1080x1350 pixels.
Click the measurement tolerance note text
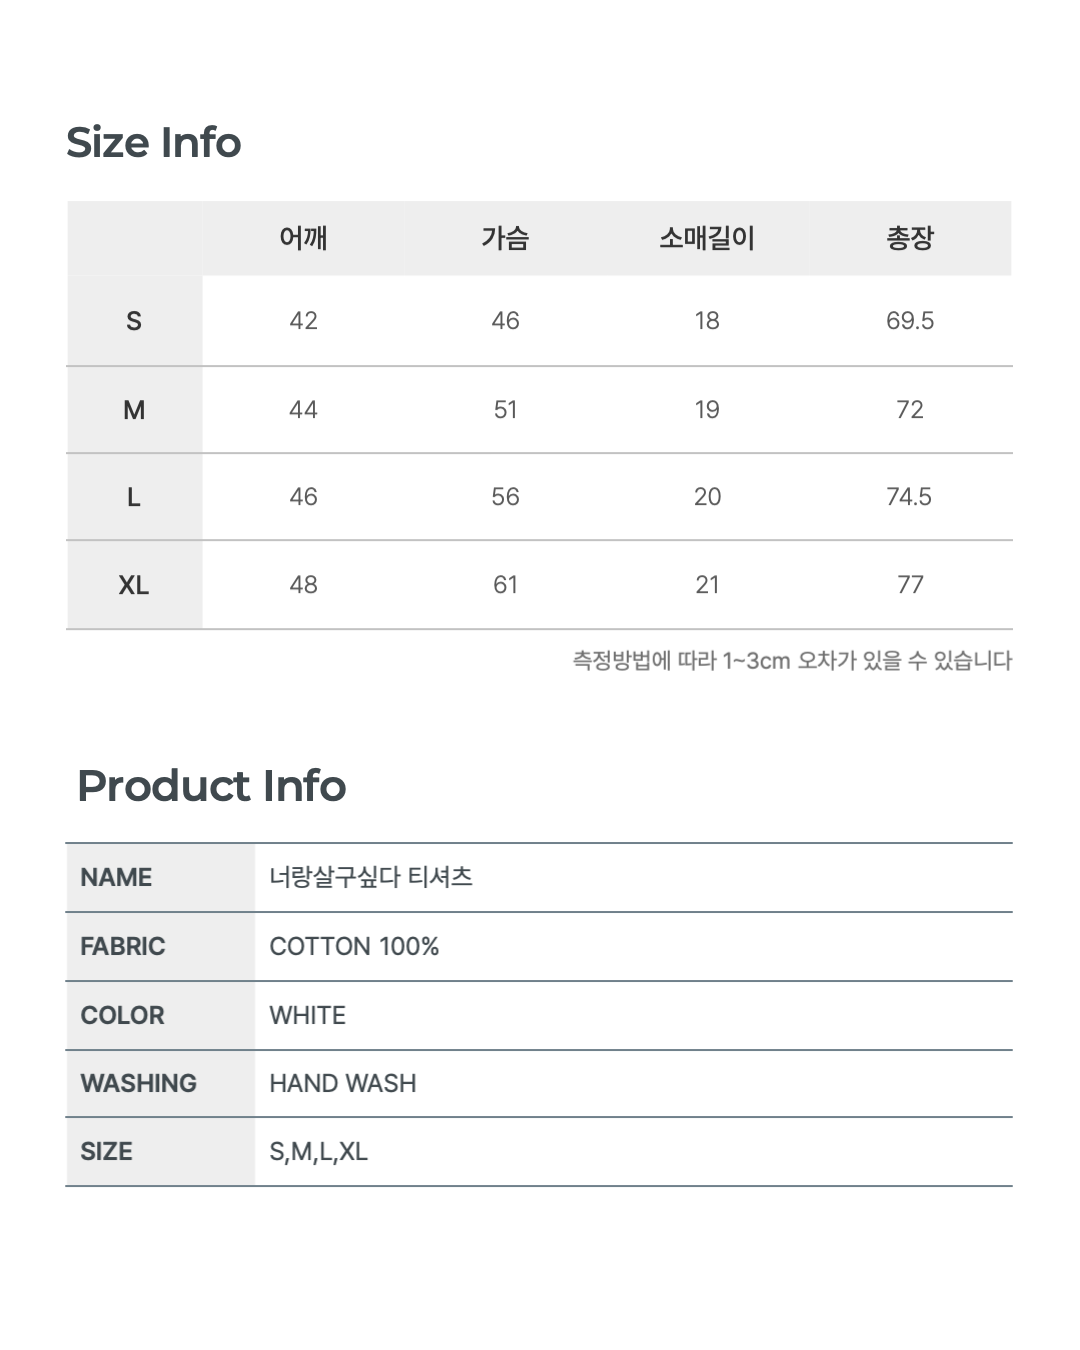(x=792, y=660)
